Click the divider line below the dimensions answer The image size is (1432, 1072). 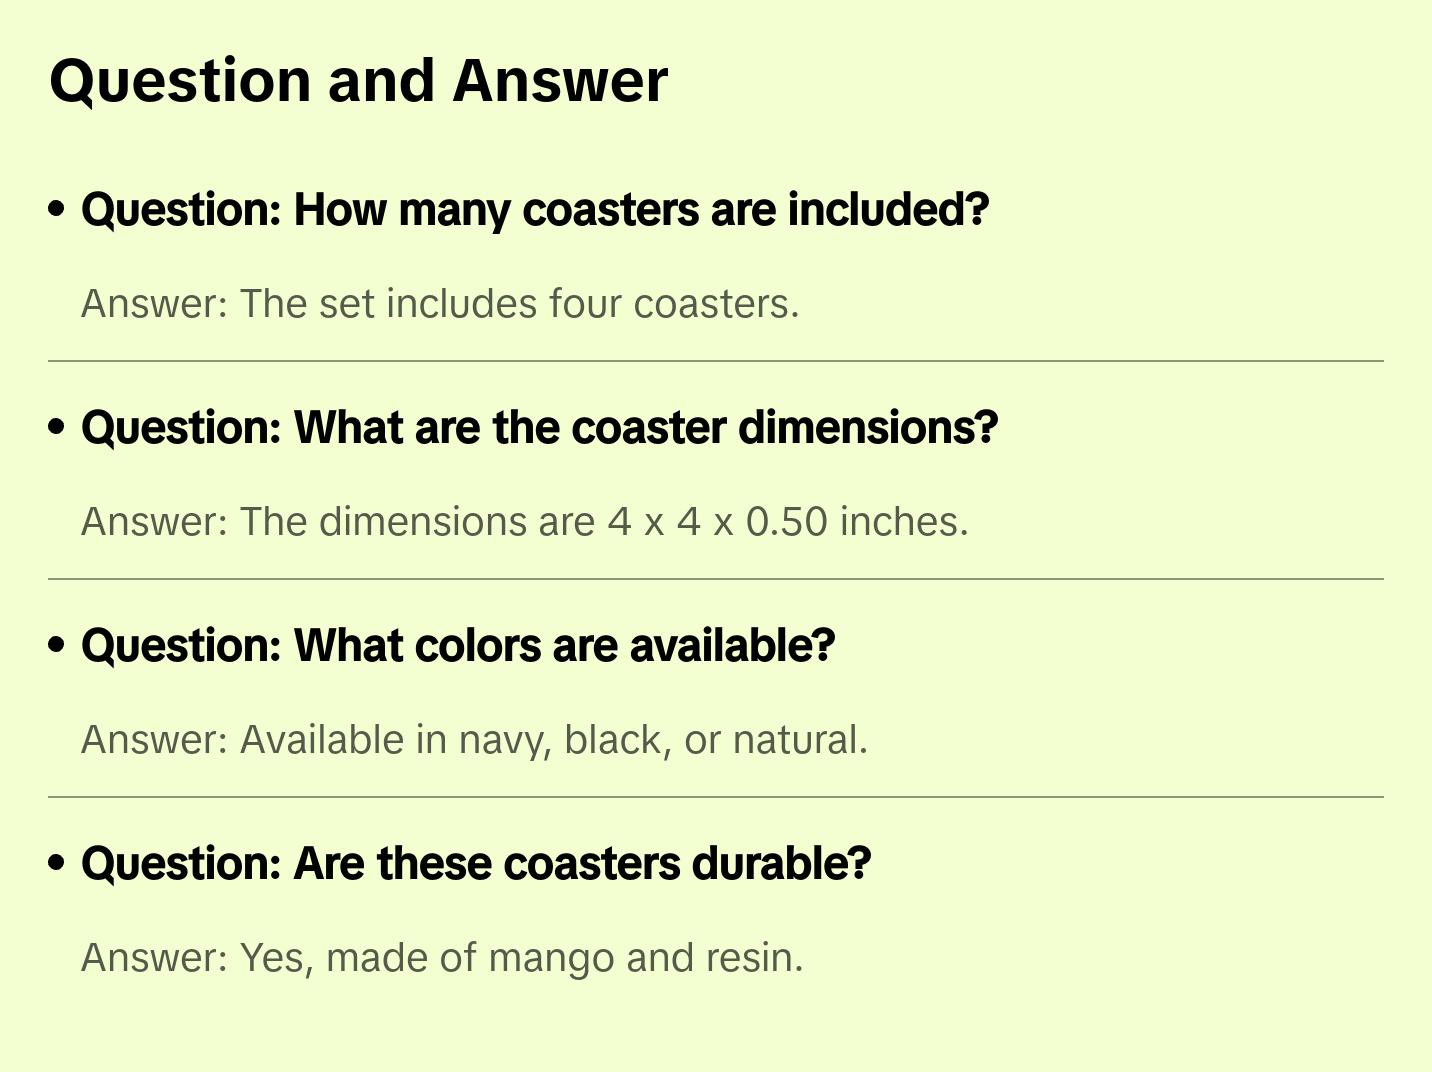(x=716, y=579)
